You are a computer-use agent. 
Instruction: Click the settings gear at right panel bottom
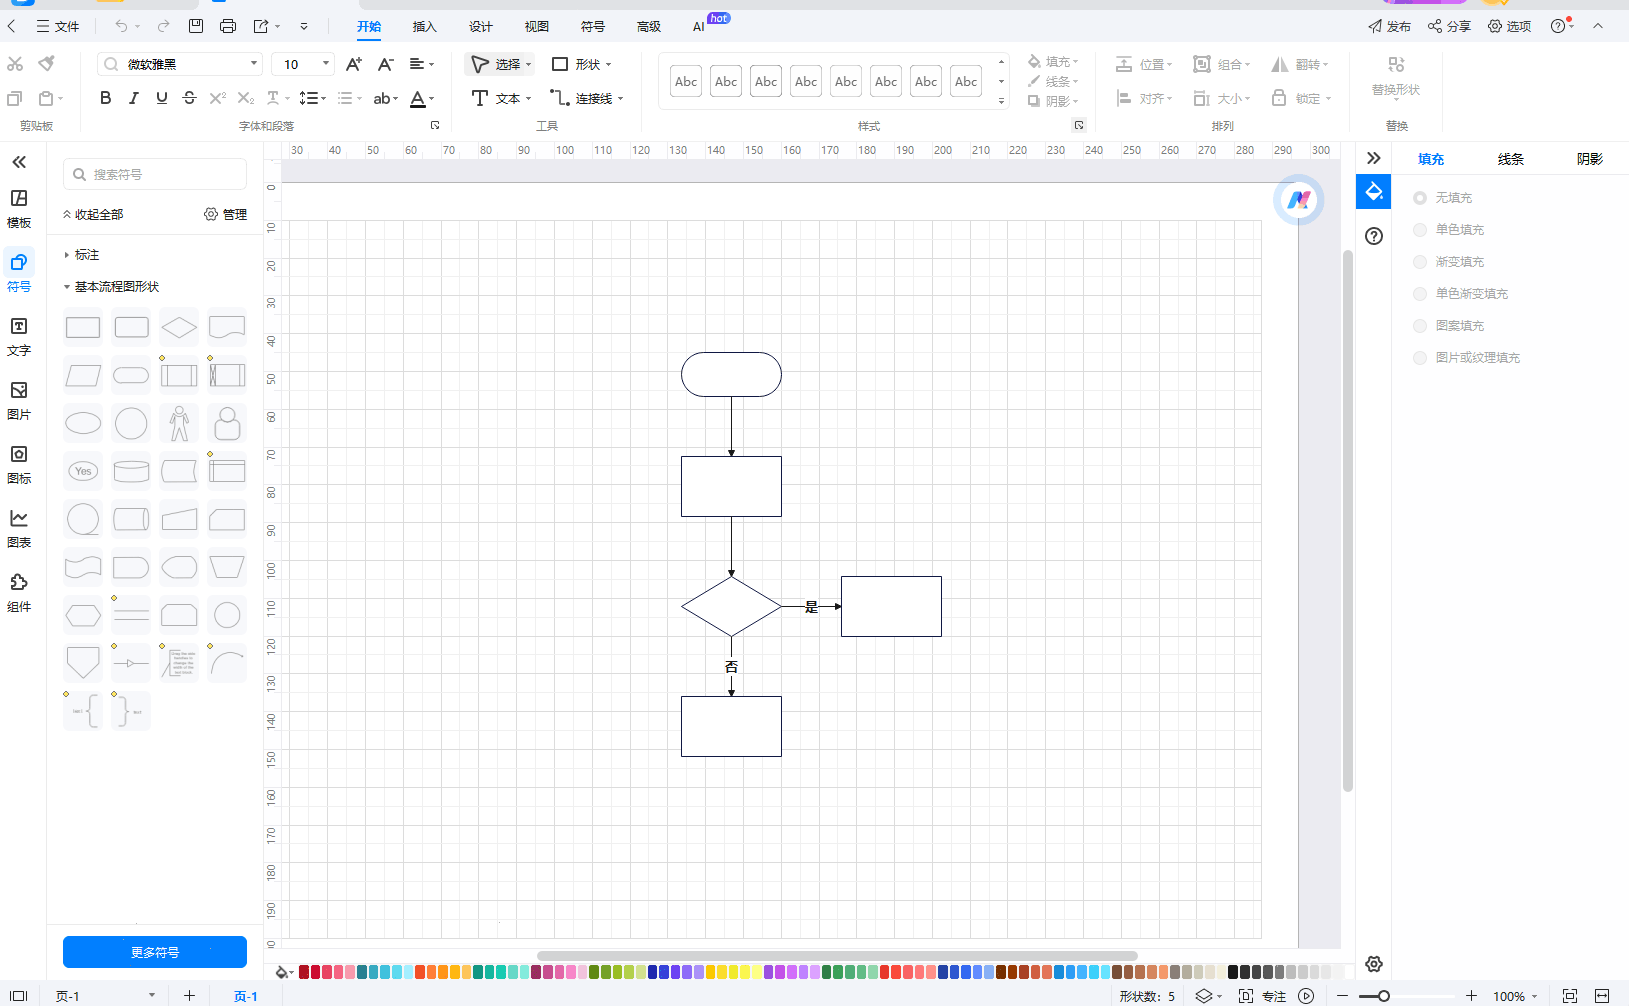[x=1374, y=964]
